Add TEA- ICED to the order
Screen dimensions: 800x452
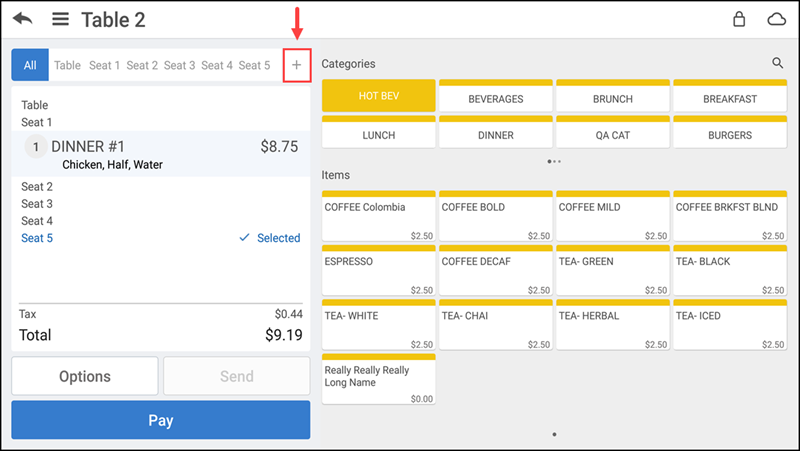point(730,324)
